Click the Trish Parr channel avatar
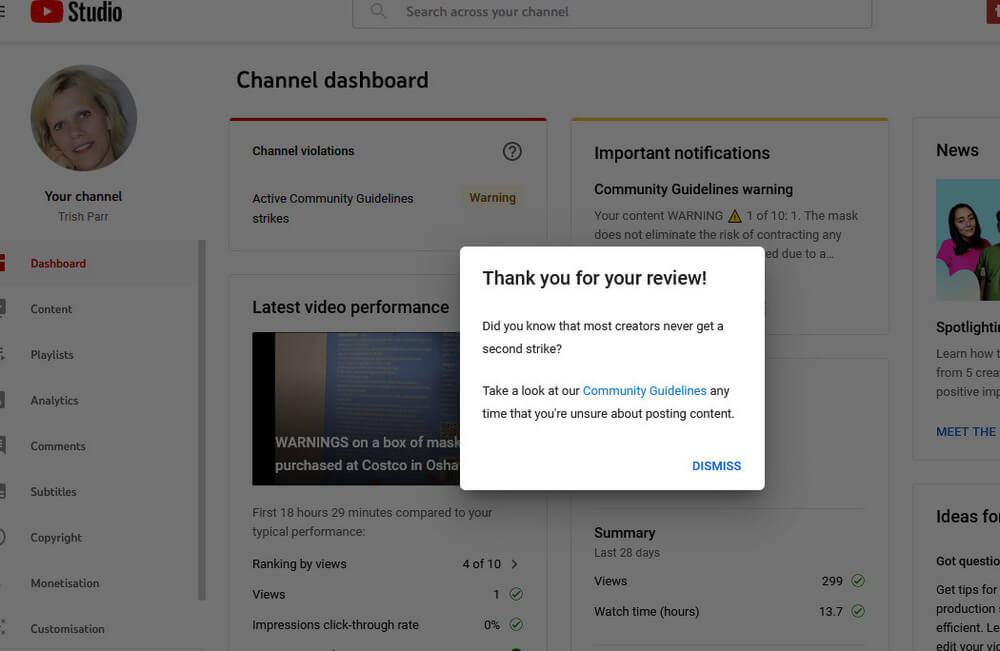1000x651 pixels. (x=84, y=118)
